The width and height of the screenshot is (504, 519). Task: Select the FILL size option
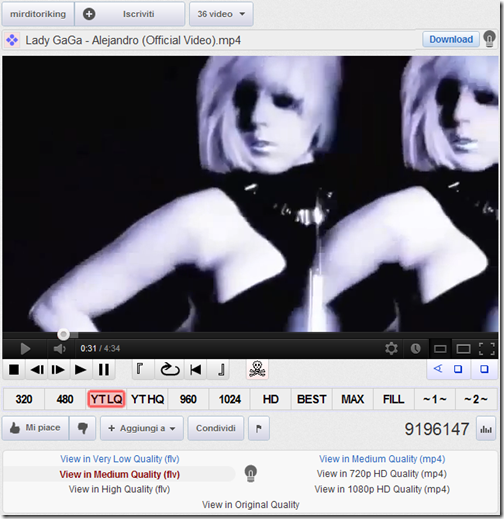click(x=394, y=399)
